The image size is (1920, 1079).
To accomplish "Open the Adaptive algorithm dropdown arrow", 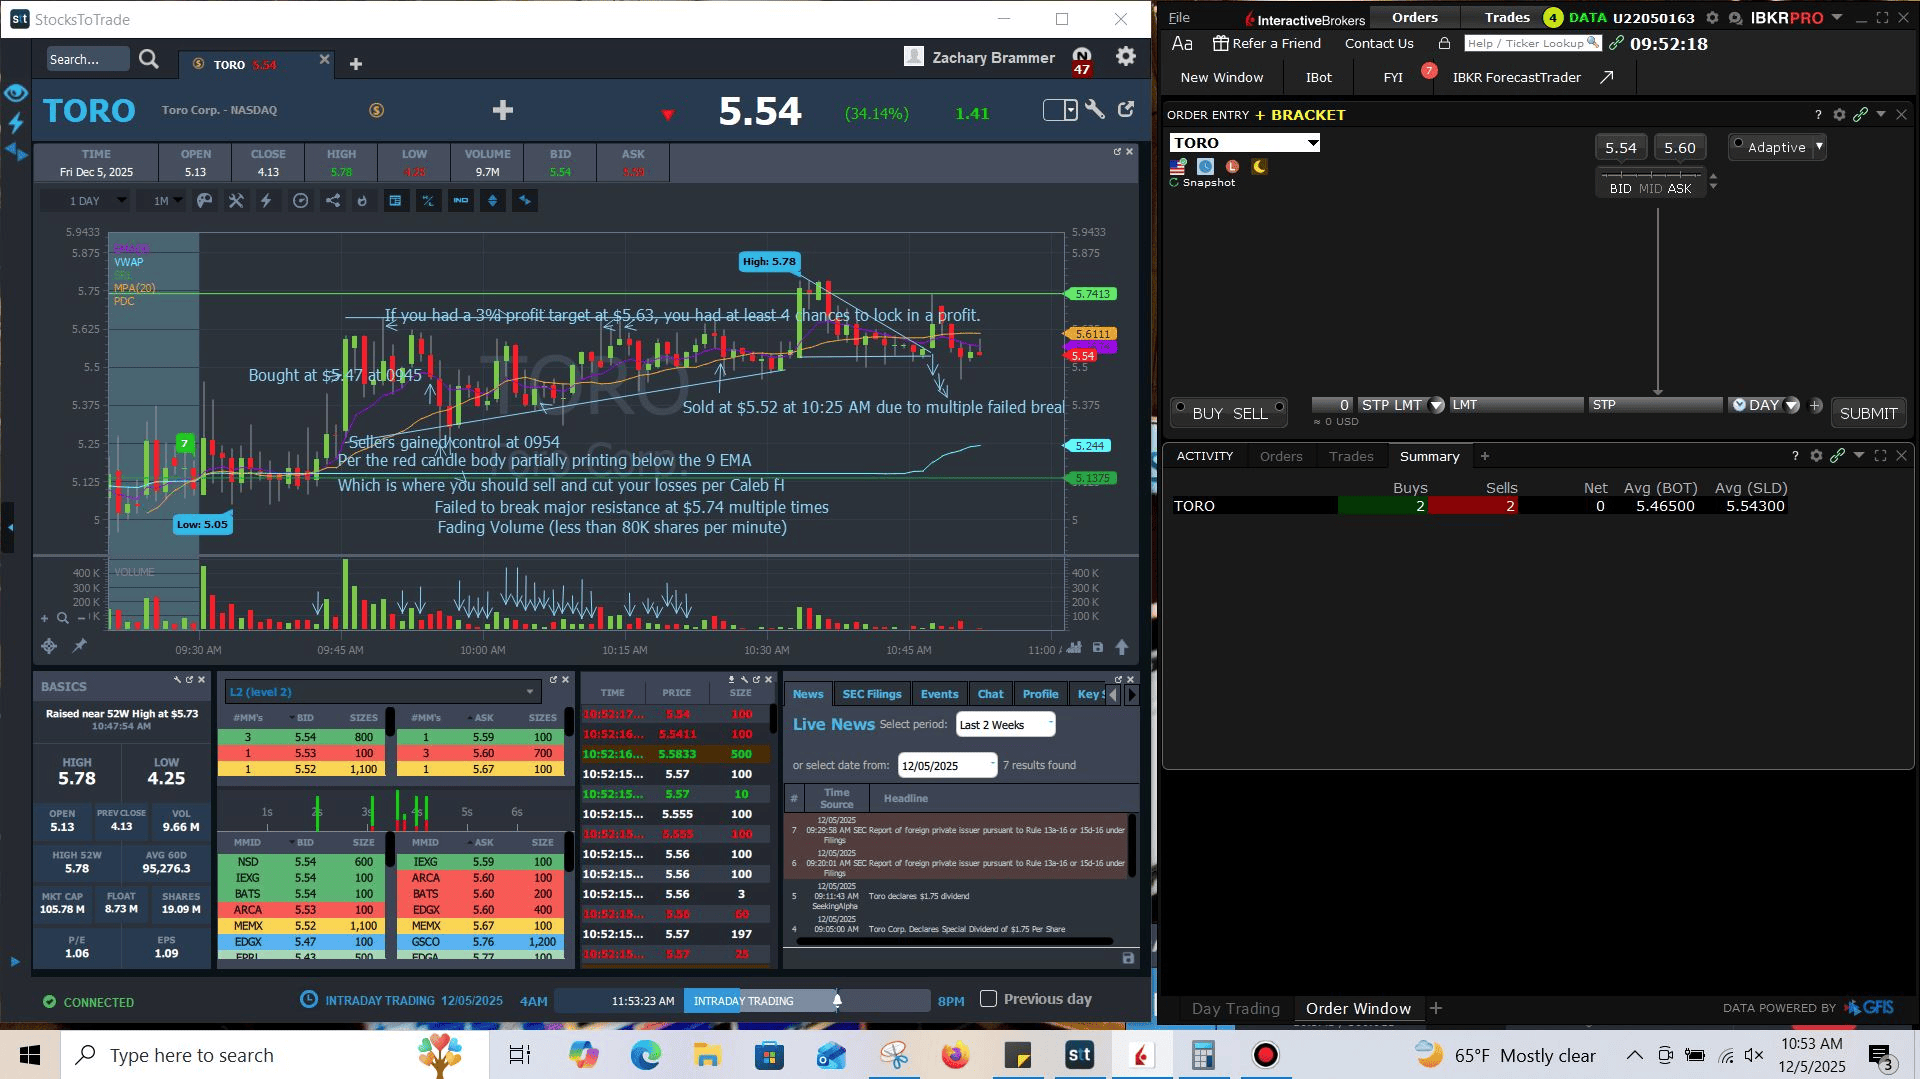I will pos(1819,147).
